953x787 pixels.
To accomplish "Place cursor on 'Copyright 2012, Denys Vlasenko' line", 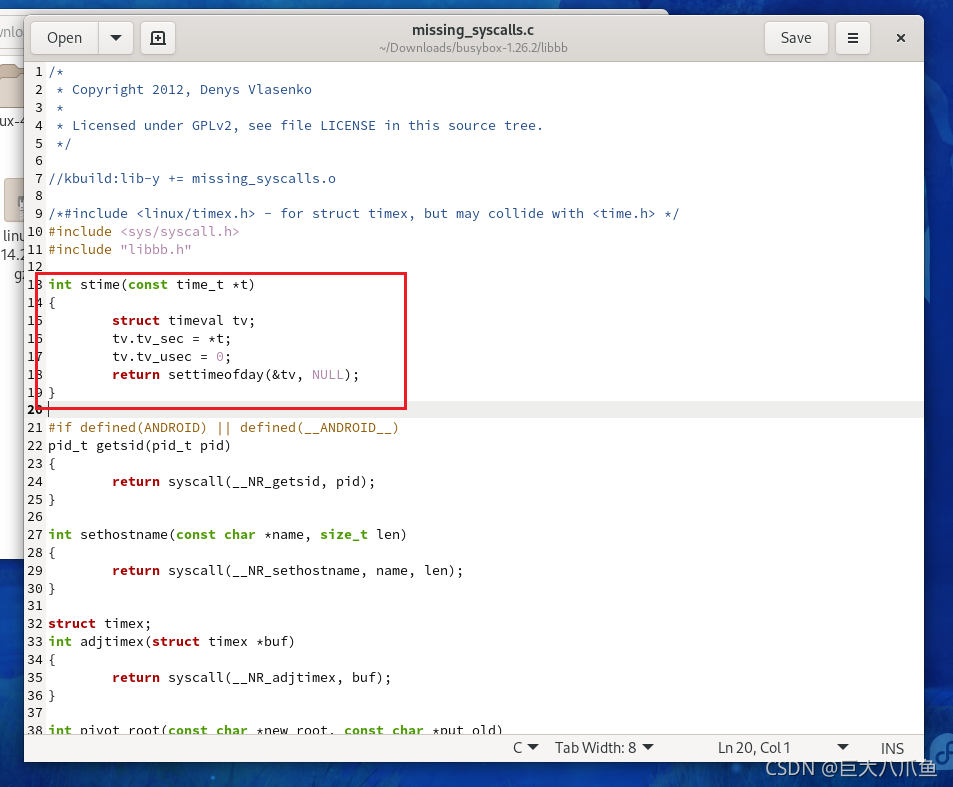I will click(184, 89).
